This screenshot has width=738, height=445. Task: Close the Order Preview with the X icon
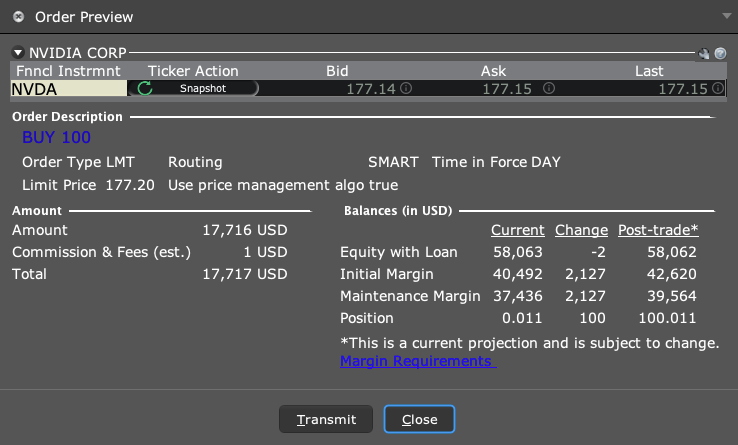18,17
